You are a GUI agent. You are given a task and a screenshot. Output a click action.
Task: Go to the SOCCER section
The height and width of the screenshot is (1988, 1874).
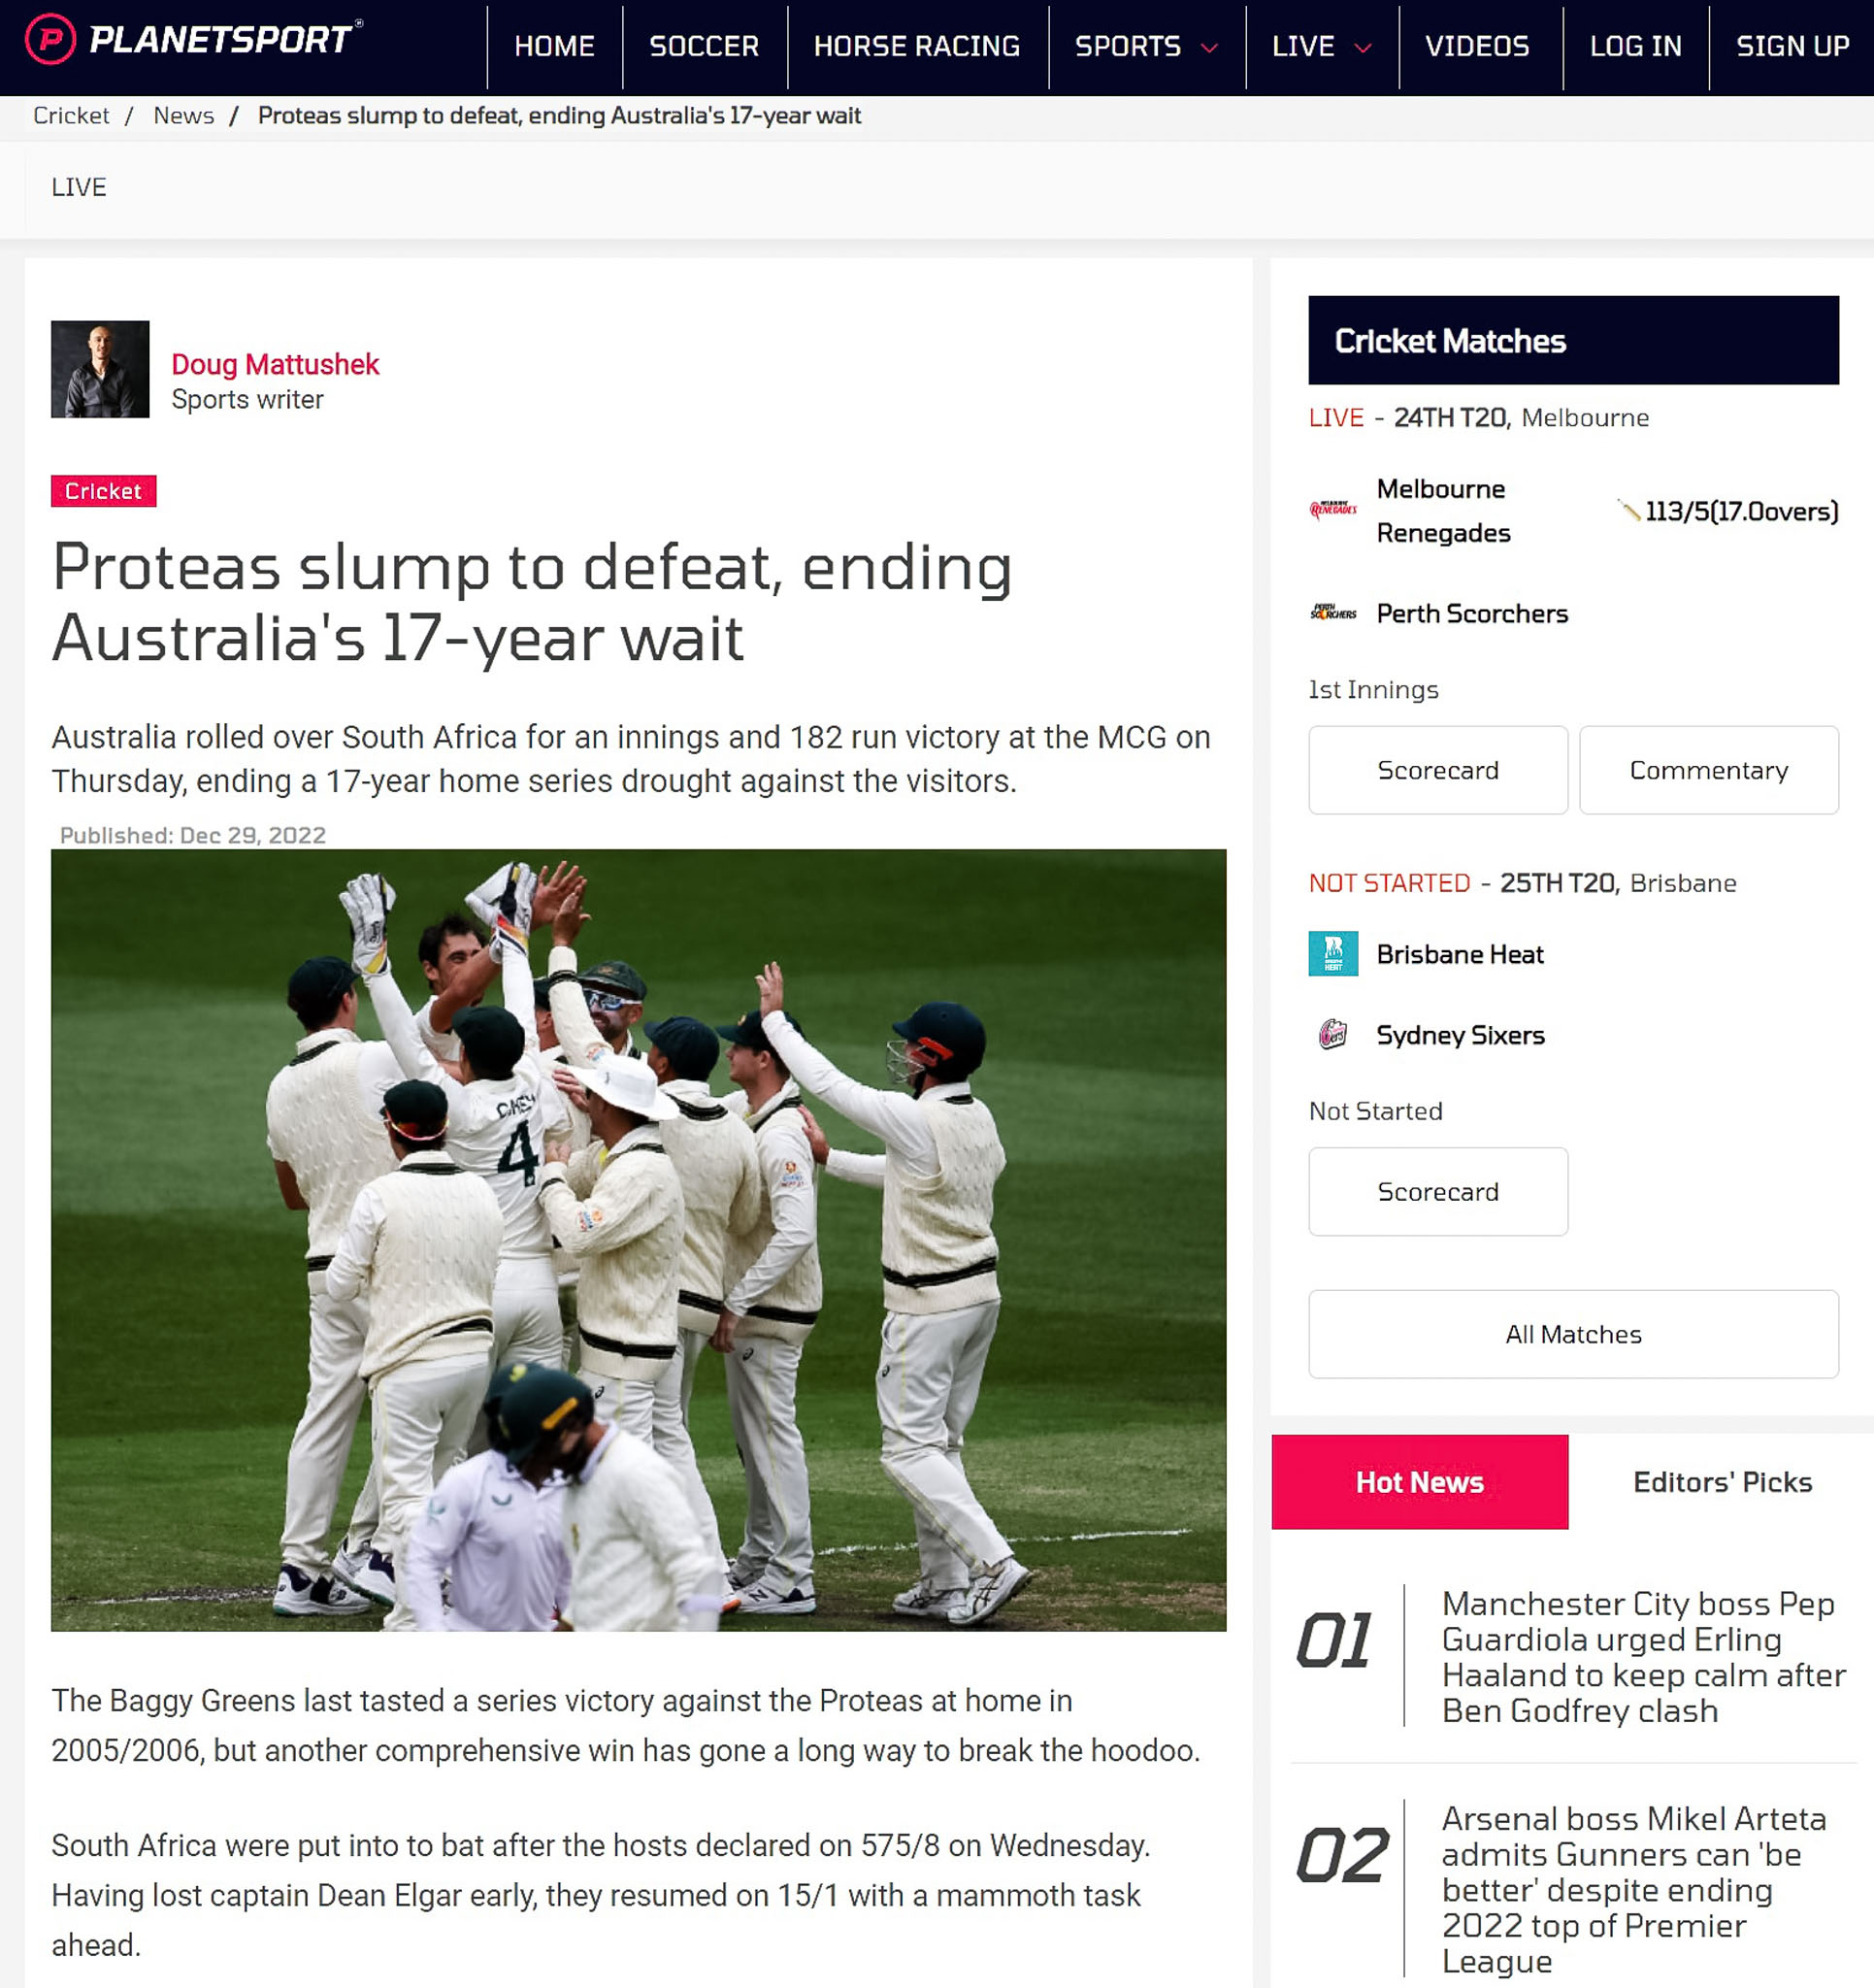pos(704,46)
